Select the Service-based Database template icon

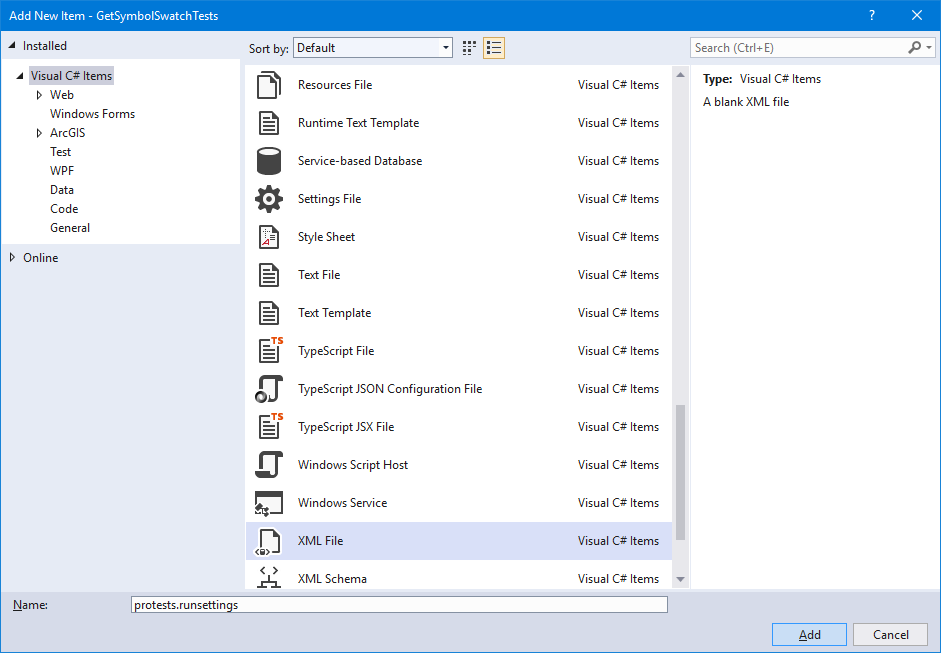pos(268,160)
